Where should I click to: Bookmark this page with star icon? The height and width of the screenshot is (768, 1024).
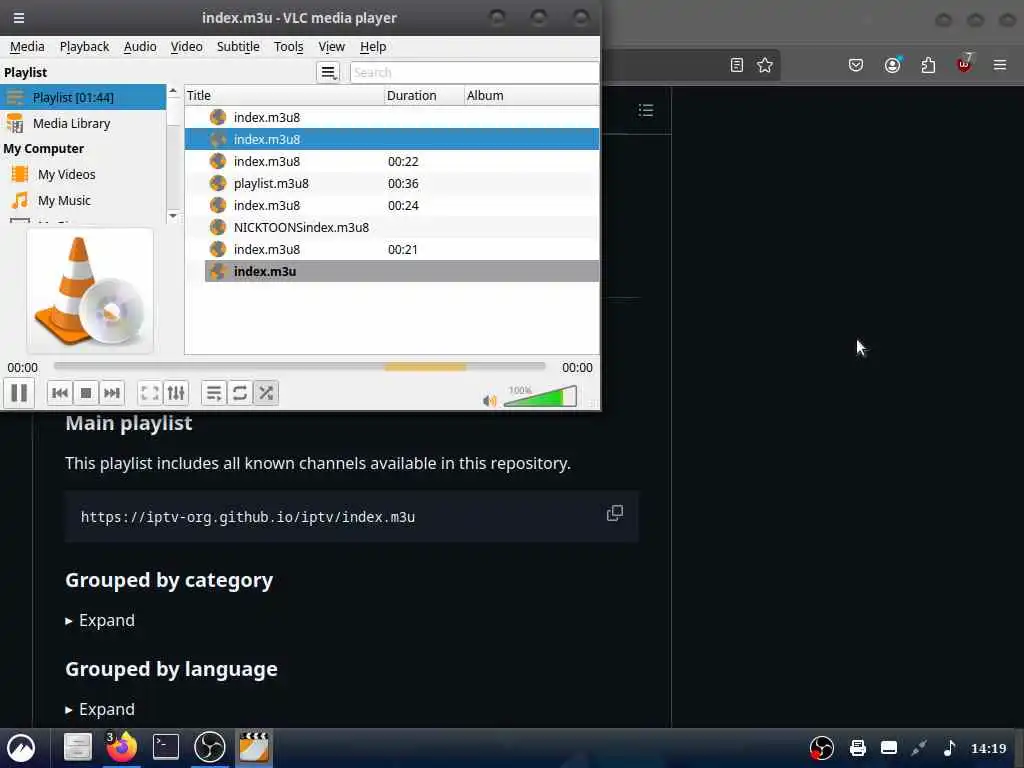point(765,65)
